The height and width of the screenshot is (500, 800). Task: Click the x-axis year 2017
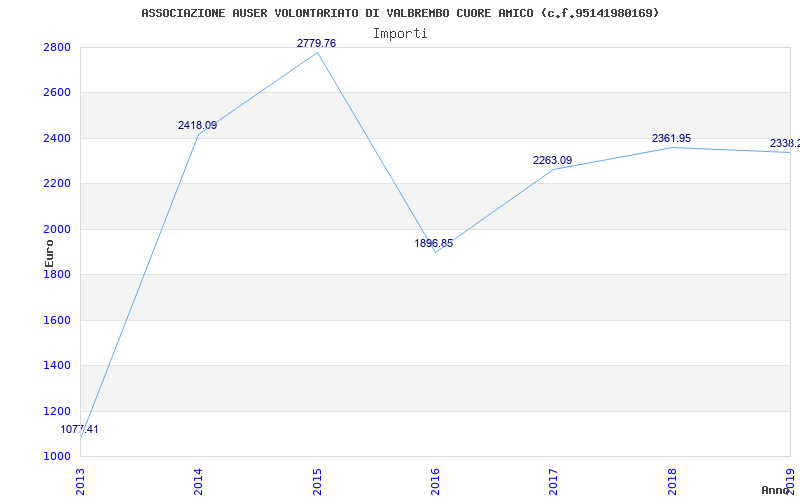point(554,481)
